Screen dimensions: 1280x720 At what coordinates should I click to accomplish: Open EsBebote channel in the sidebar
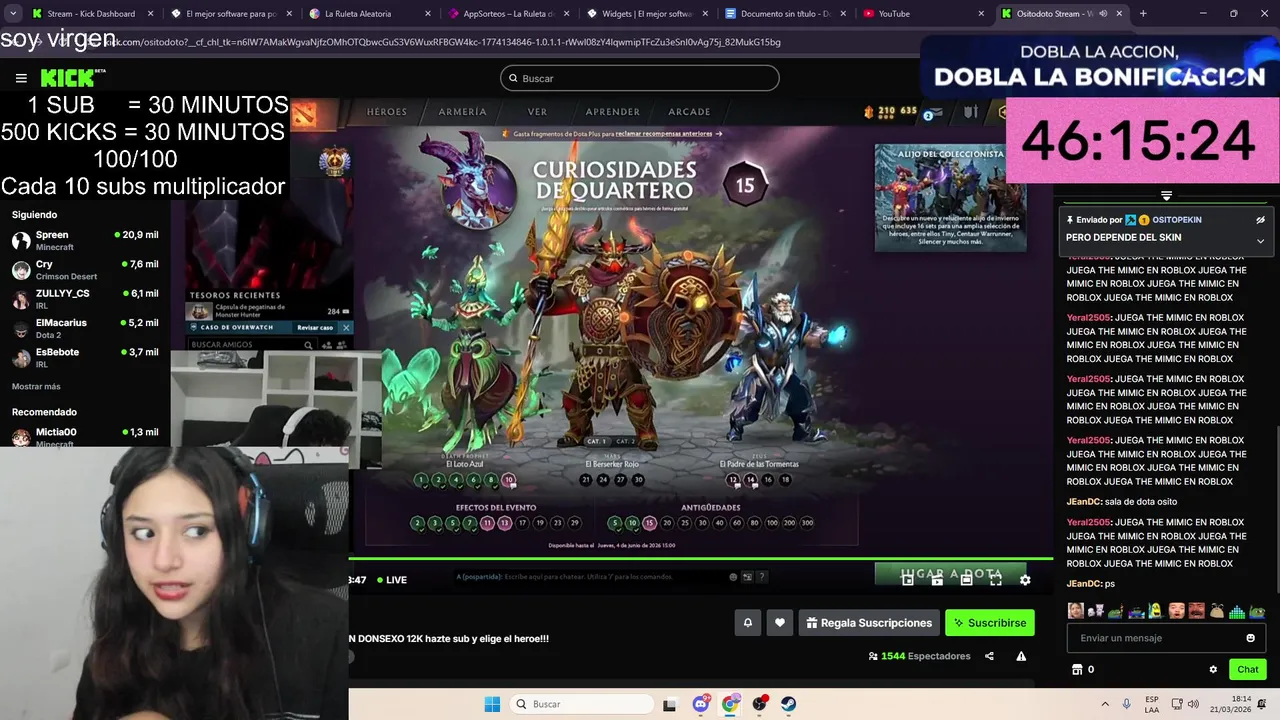[85, 358]
